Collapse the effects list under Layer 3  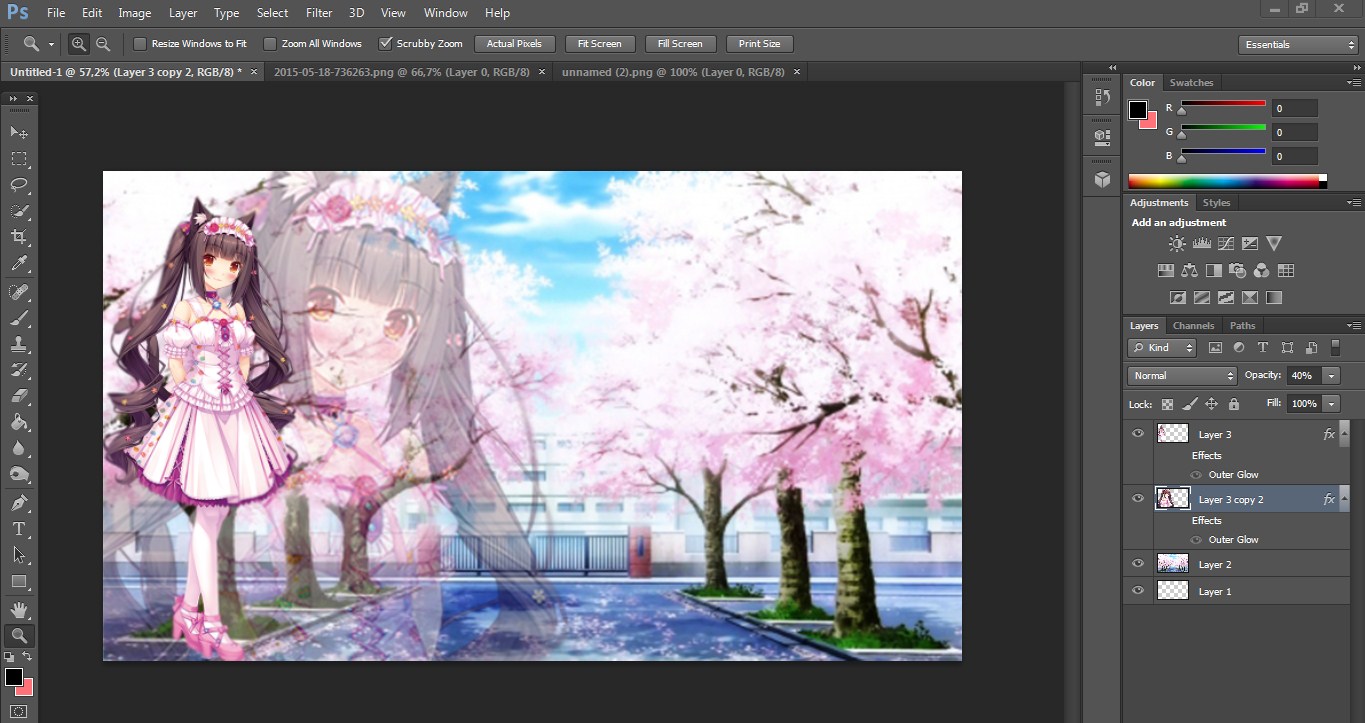click(x=1345, y=433)
